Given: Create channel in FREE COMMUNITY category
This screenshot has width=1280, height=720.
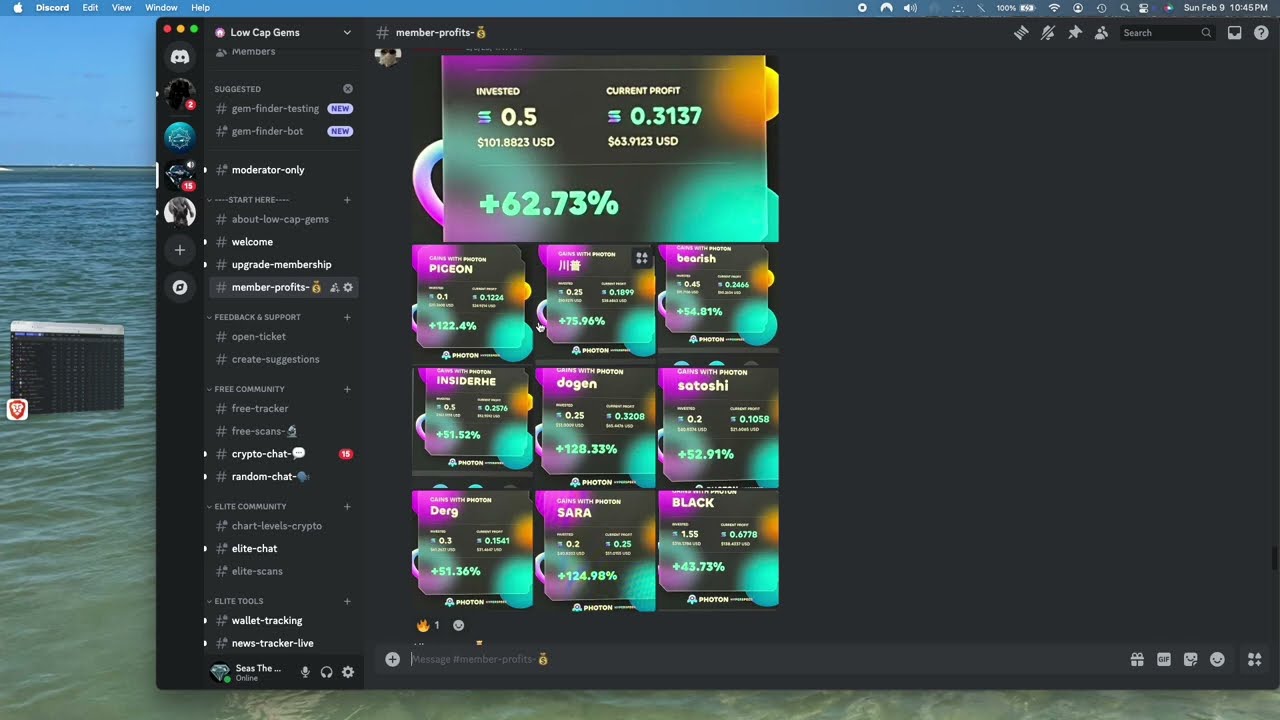Looking at the screenshot, I should (347, 389).
